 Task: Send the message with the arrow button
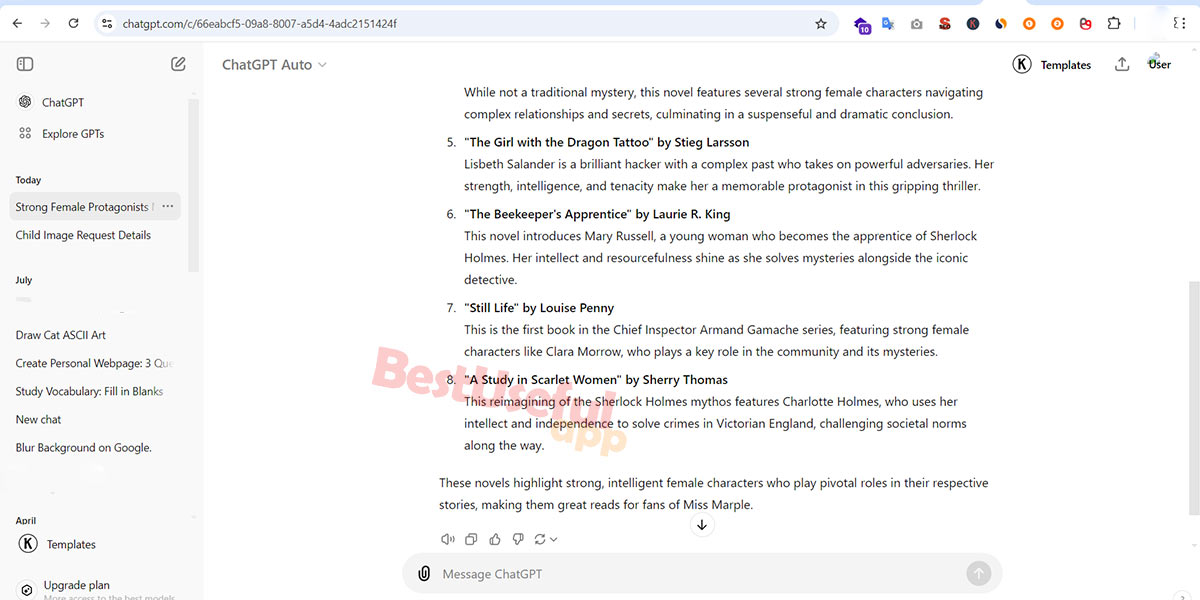pyautogui.click(x=978, y=574)
